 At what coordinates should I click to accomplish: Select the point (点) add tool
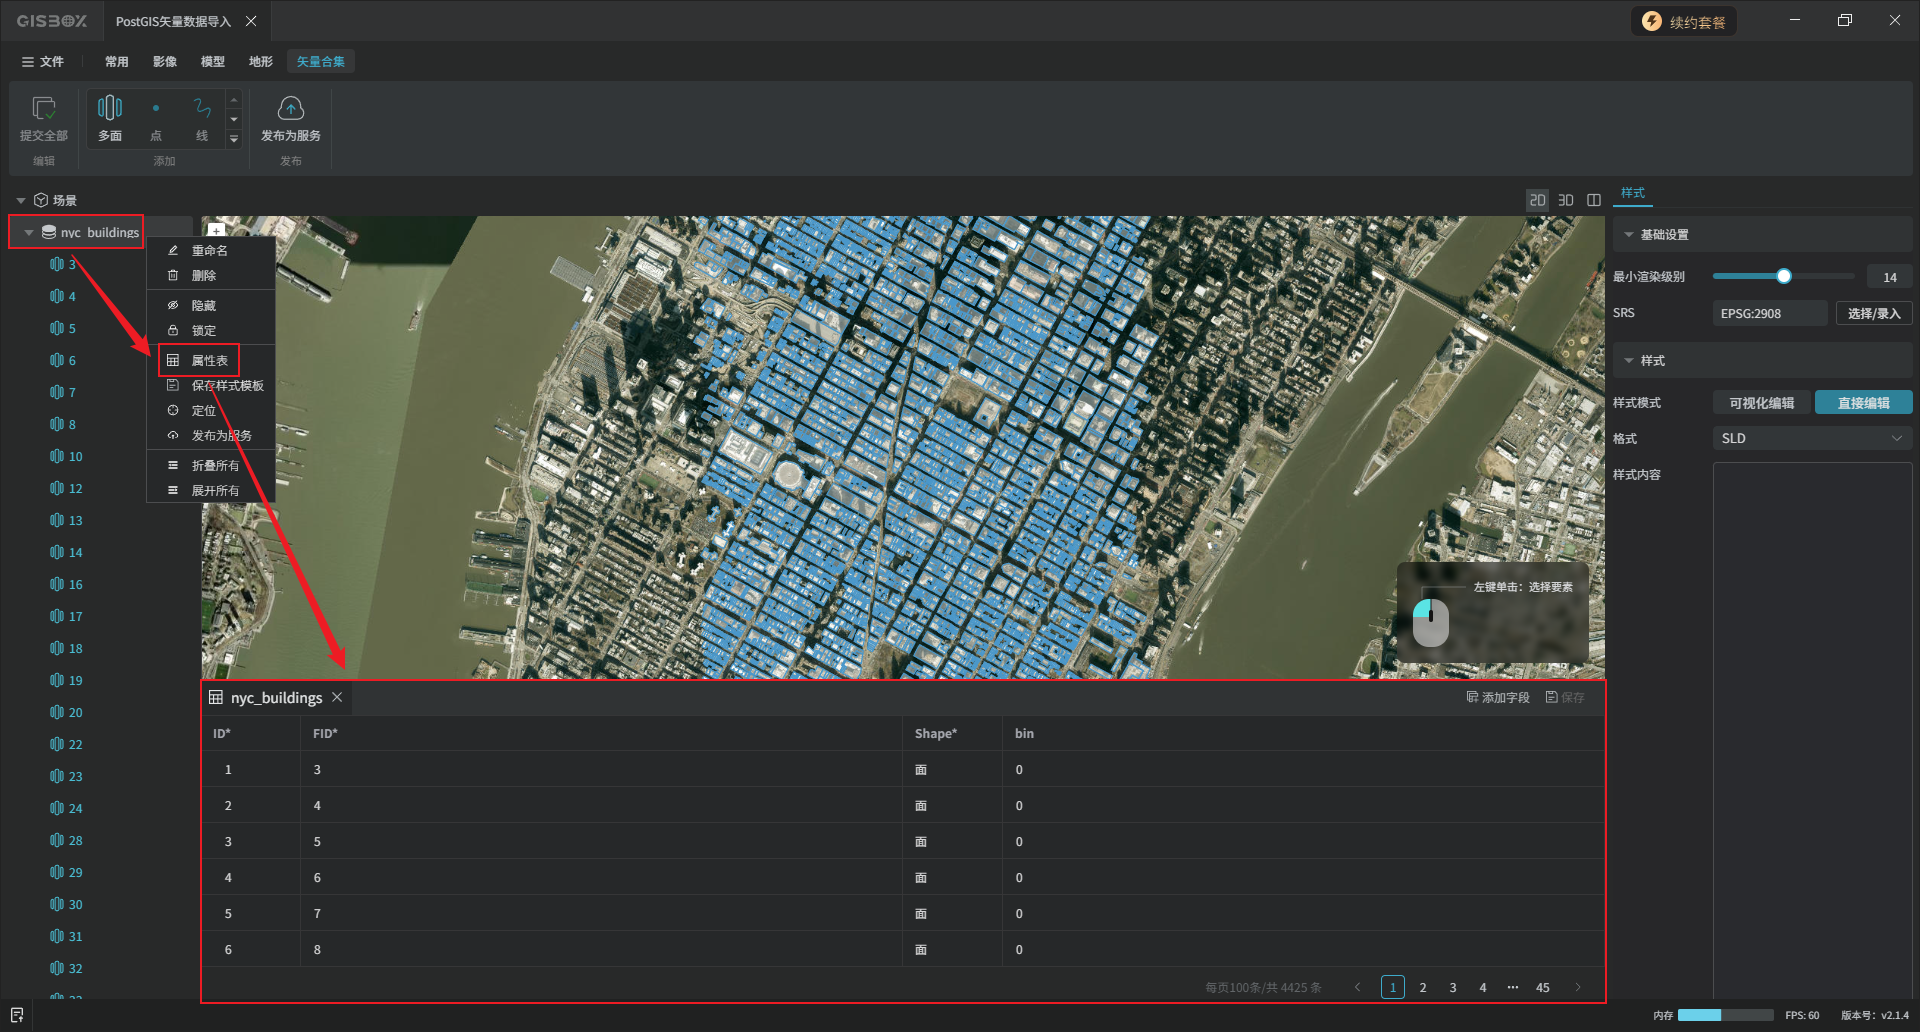pyautogui.click(x=156, y=109)
